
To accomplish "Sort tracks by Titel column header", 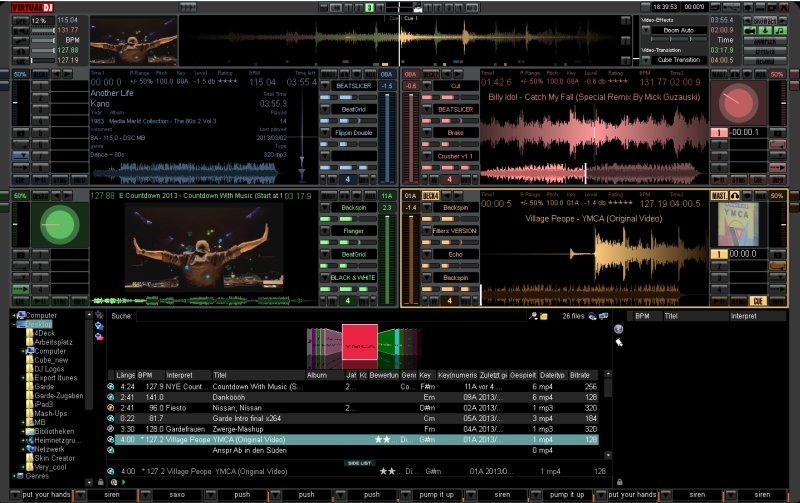I will coord(220,375).
